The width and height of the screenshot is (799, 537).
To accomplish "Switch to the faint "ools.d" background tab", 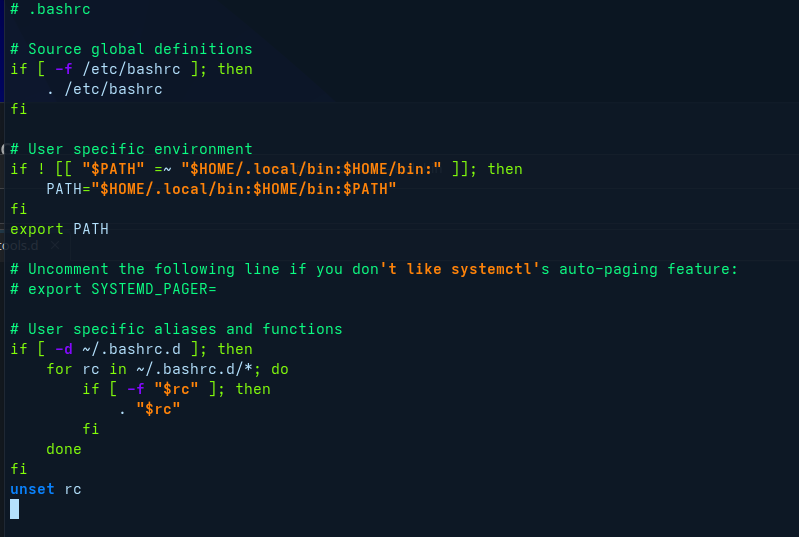I will coord(20,244).
